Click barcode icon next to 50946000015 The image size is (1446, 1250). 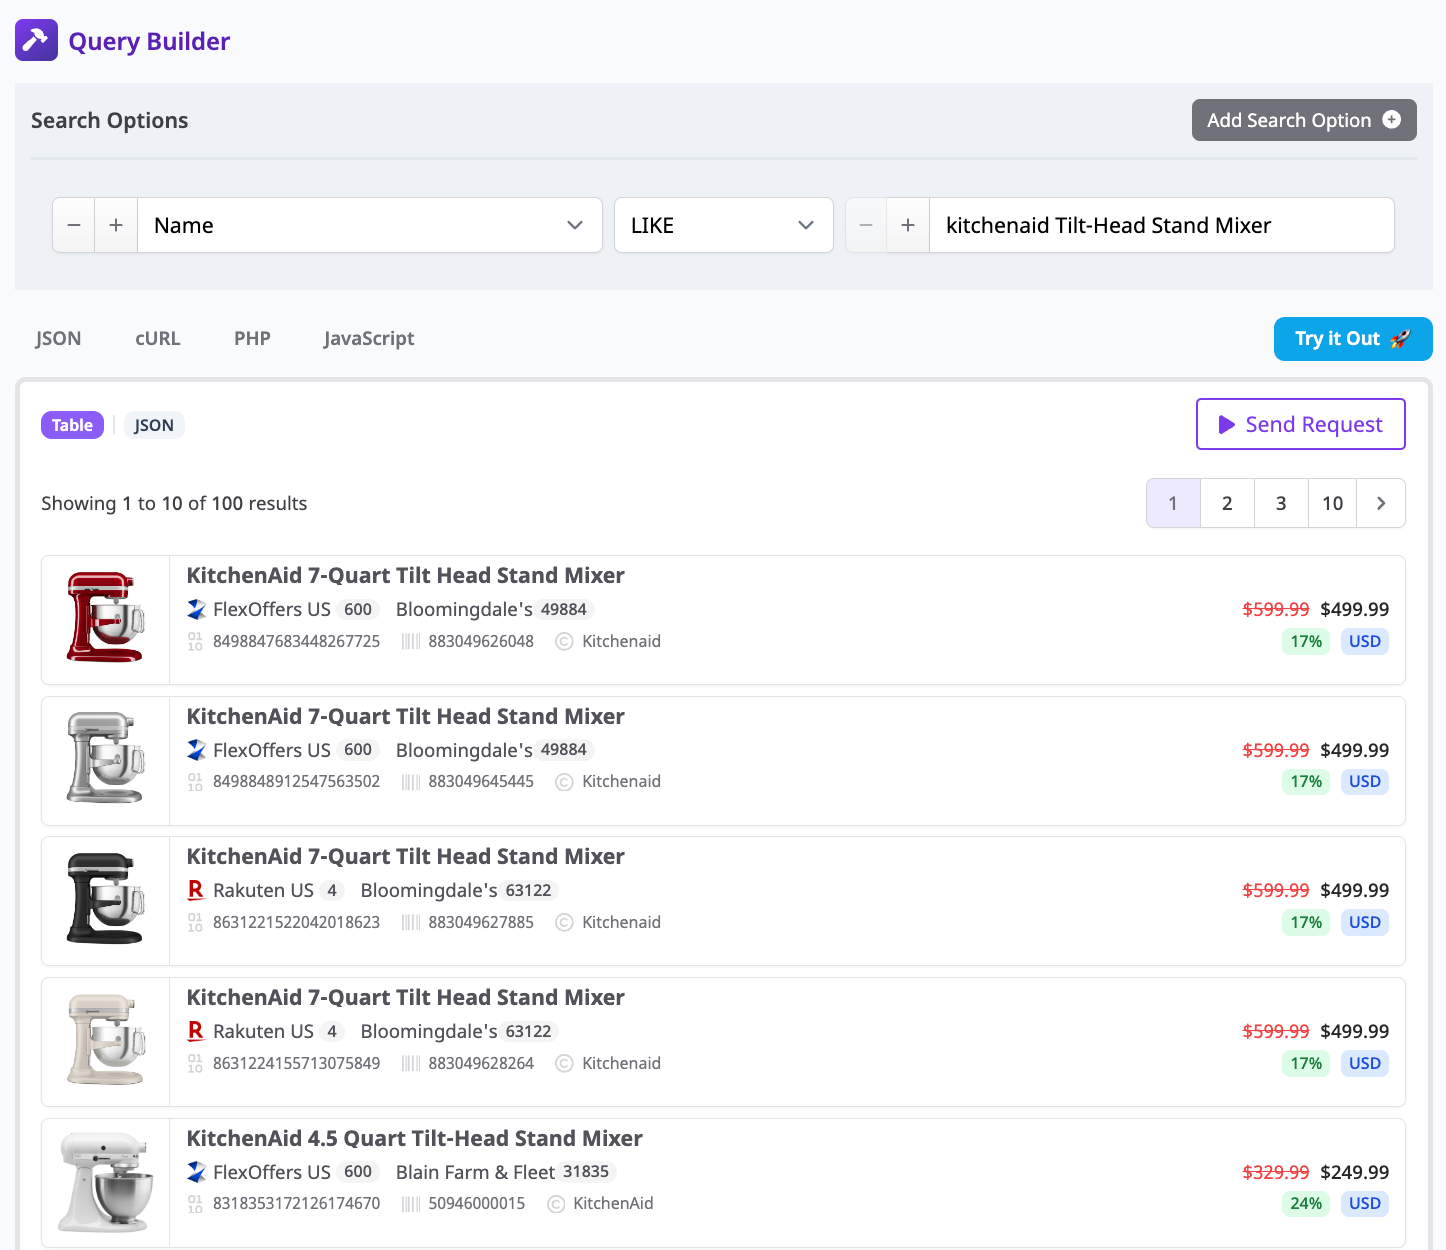(410, 1203)
